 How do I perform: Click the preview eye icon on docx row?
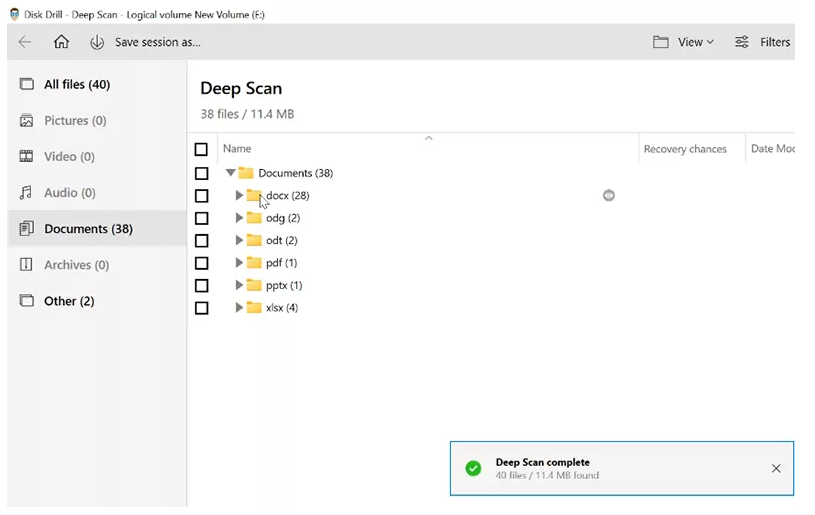tap(609, 195)
